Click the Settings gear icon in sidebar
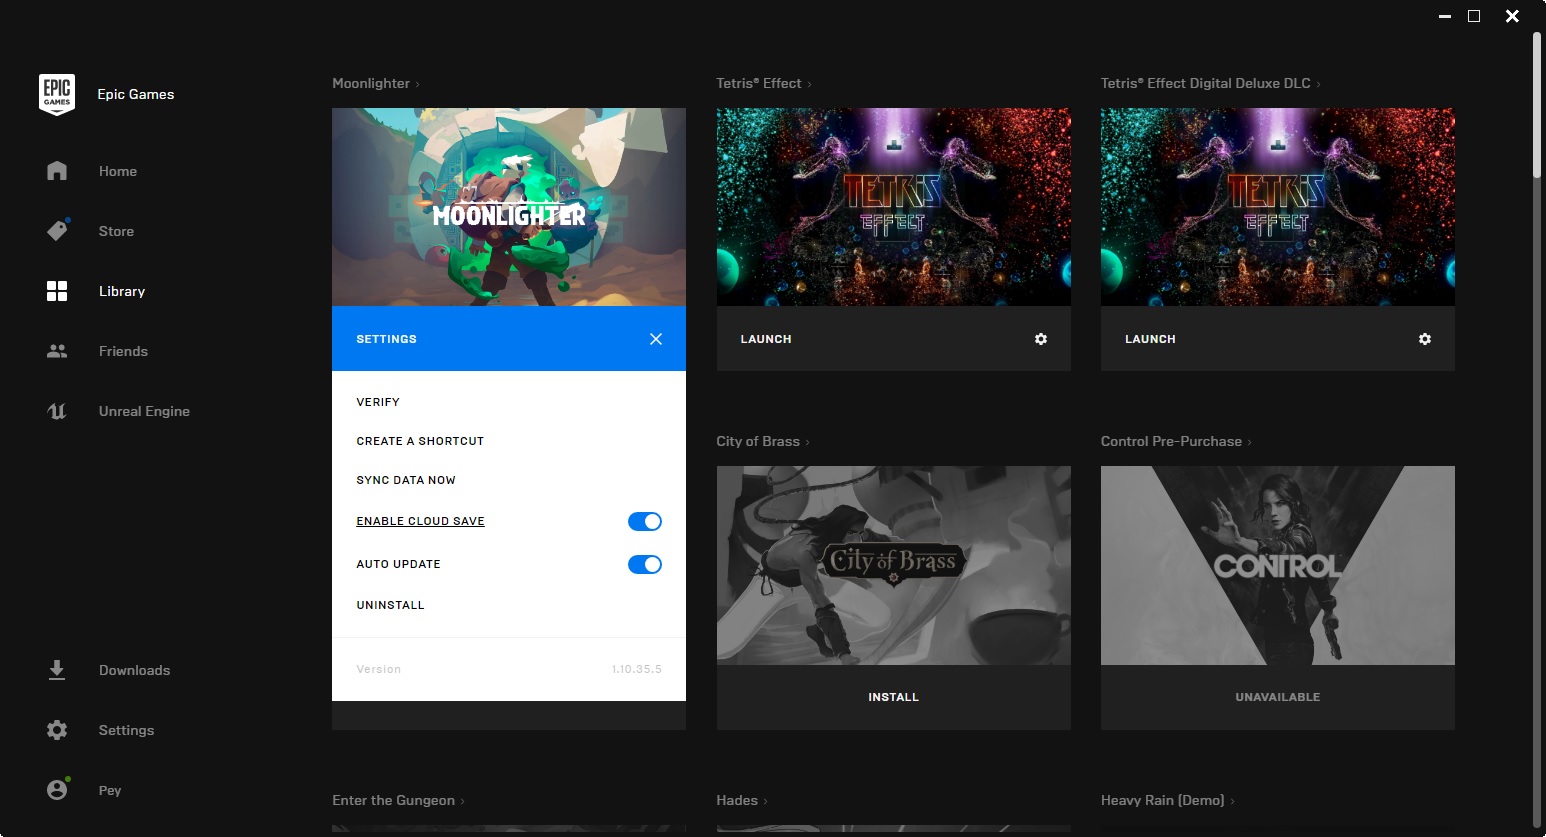This screenshot has width=1546, height=837. click(x=57, y=730)
